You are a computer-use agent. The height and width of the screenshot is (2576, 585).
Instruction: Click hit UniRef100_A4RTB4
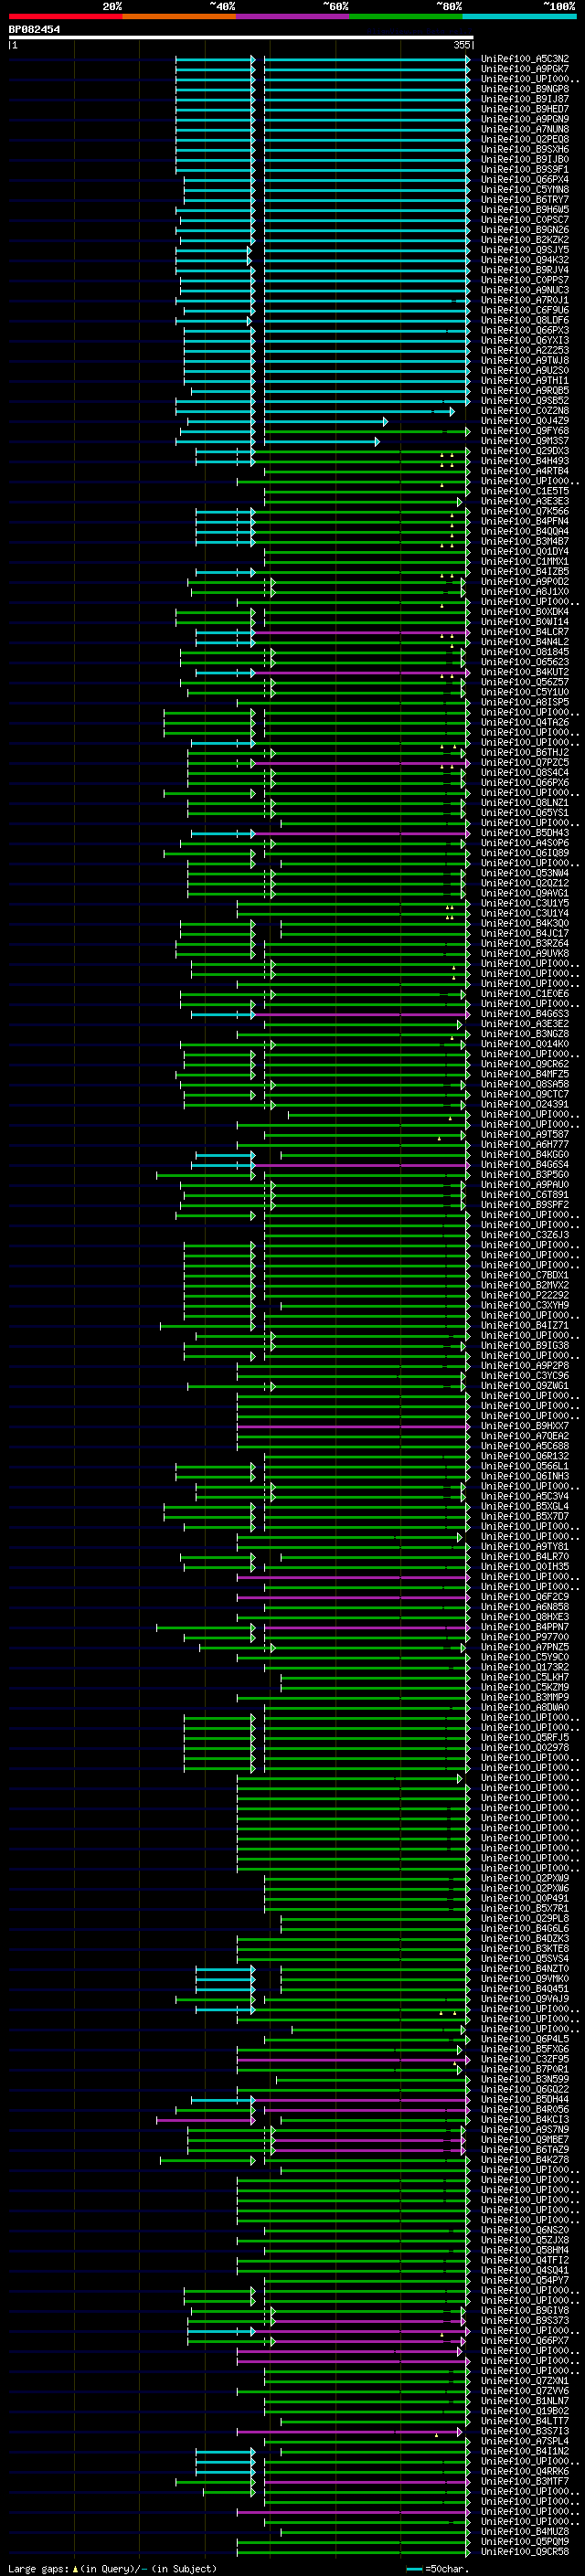point(525,471)
